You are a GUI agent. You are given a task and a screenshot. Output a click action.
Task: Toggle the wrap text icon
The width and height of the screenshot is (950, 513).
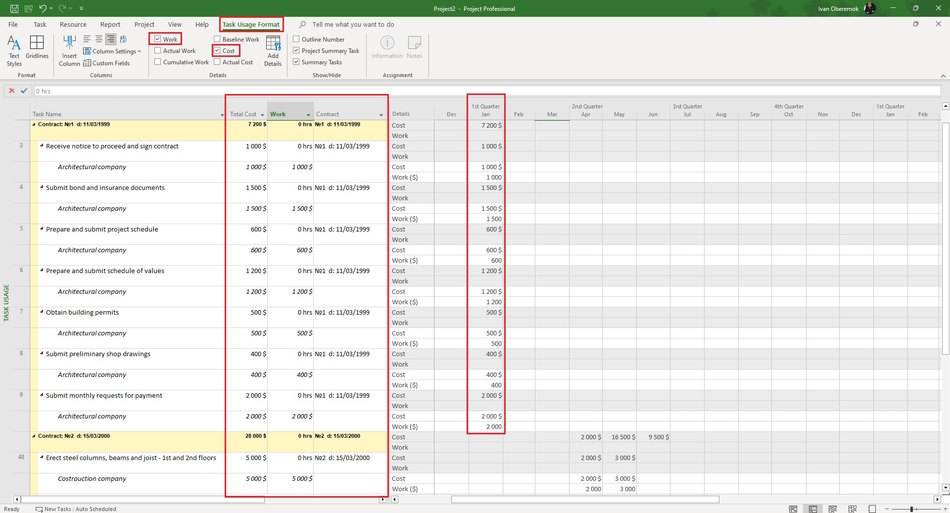(x=124, y=39)
